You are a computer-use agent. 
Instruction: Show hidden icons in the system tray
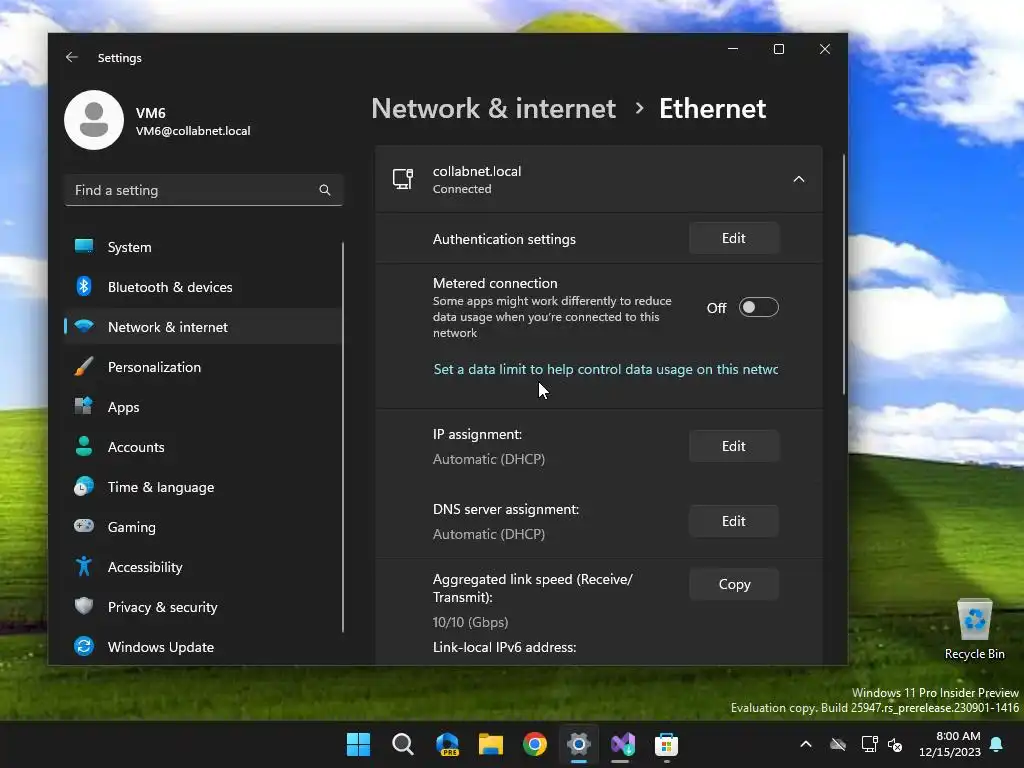coord(806,744)
